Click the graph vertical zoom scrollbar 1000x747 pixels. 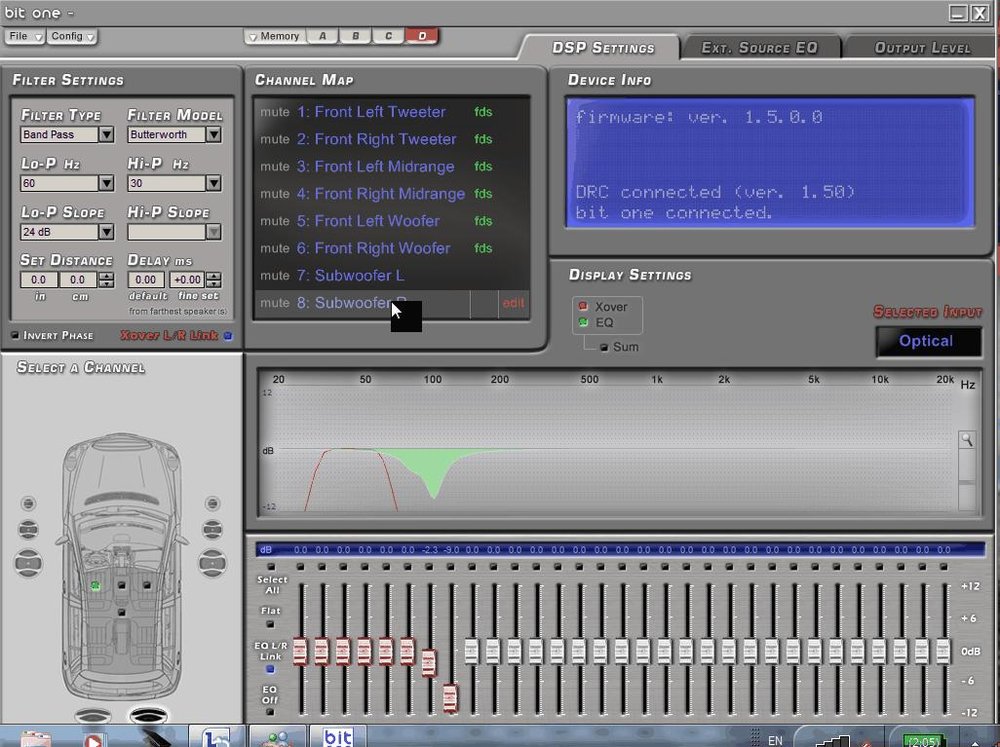[966, 480]
